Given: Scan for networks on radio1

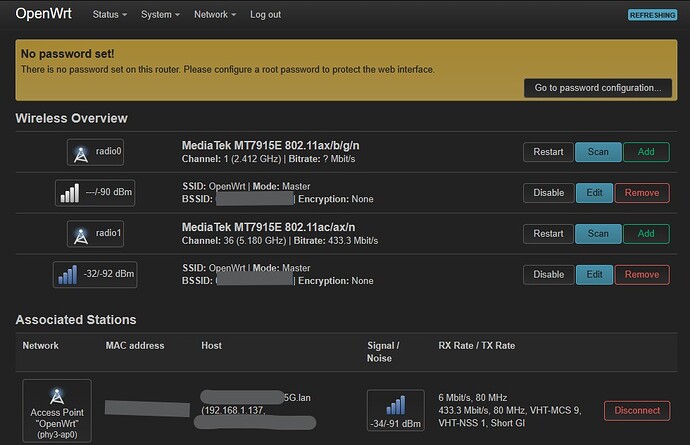Looking at the screenshot, I should (597, 234).
